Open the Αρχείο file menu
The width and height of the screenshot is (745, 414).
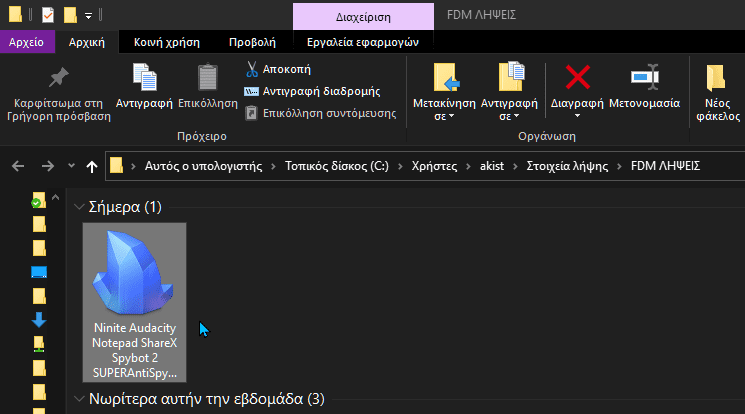(27, 42)
